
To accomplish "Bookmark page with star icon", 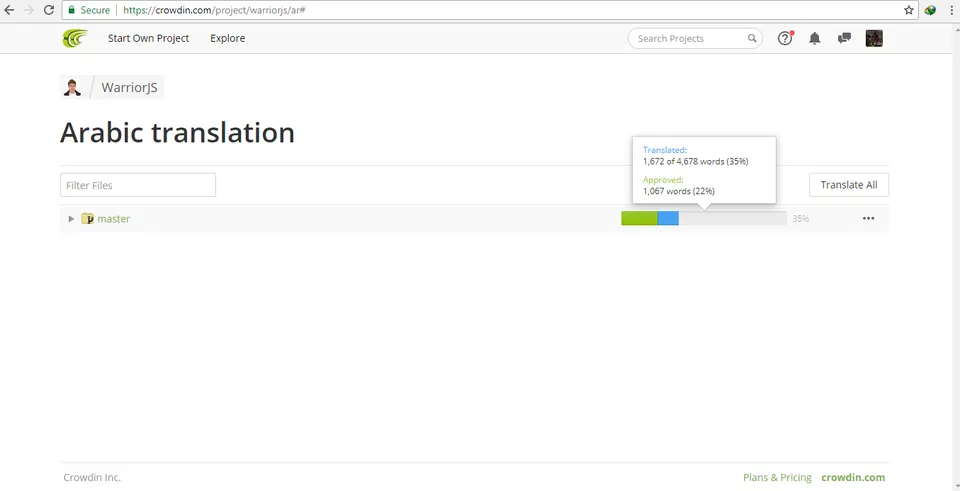I will (x=909, y=10).
